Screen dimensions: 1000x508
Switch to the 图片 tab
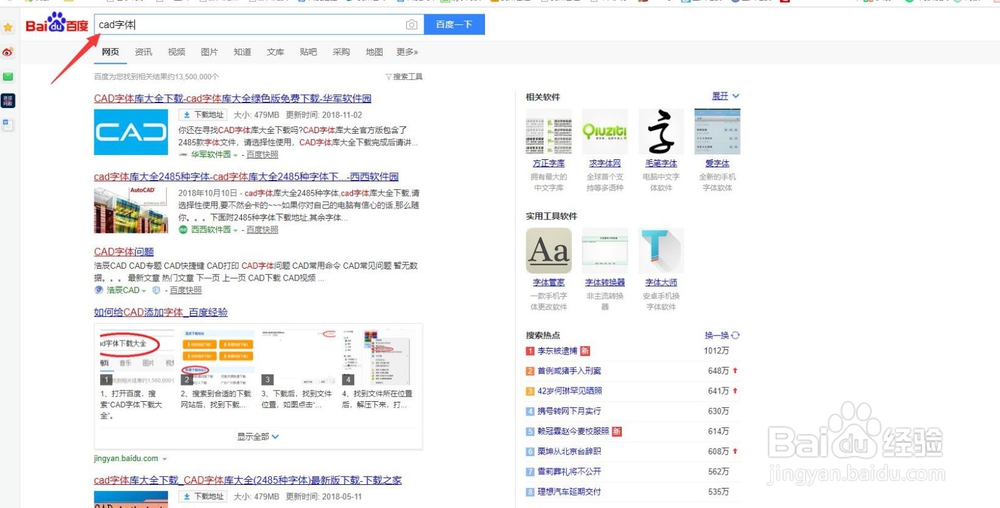click(x=209, y=52)
